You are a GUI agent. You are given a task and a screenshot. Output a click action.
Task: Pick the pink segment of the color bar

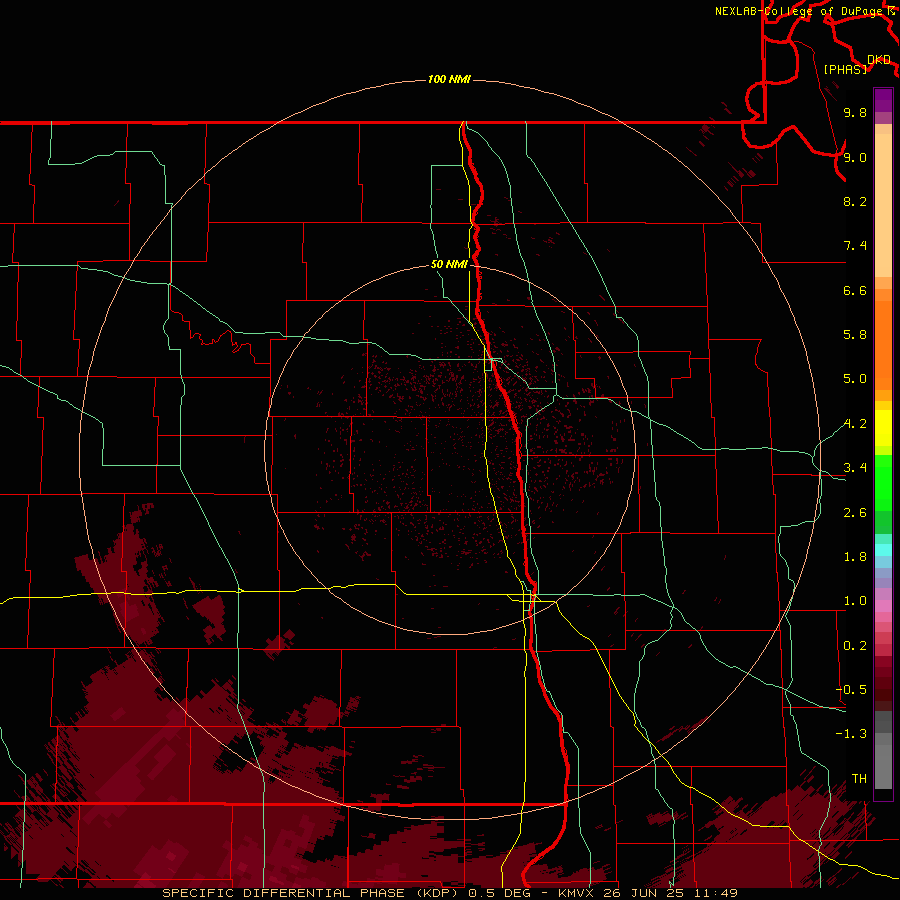click(x=883, y=606)
